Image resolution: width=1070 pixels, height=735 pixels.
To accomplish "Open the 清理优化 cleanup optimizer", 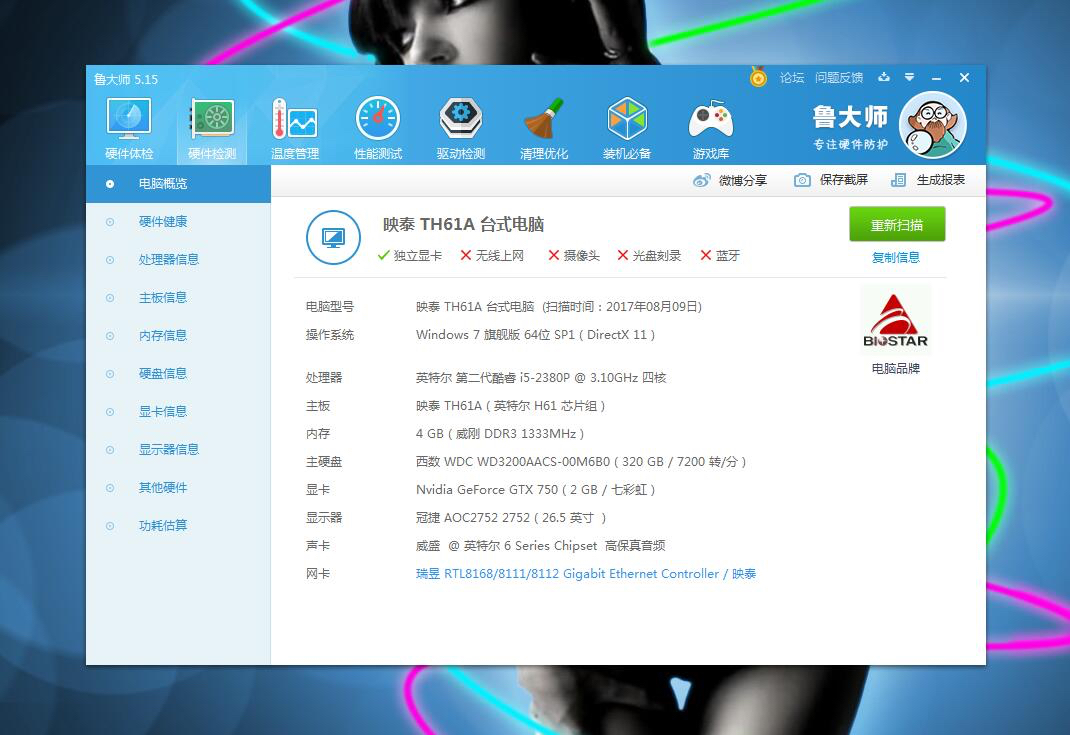I will point(544,125).
